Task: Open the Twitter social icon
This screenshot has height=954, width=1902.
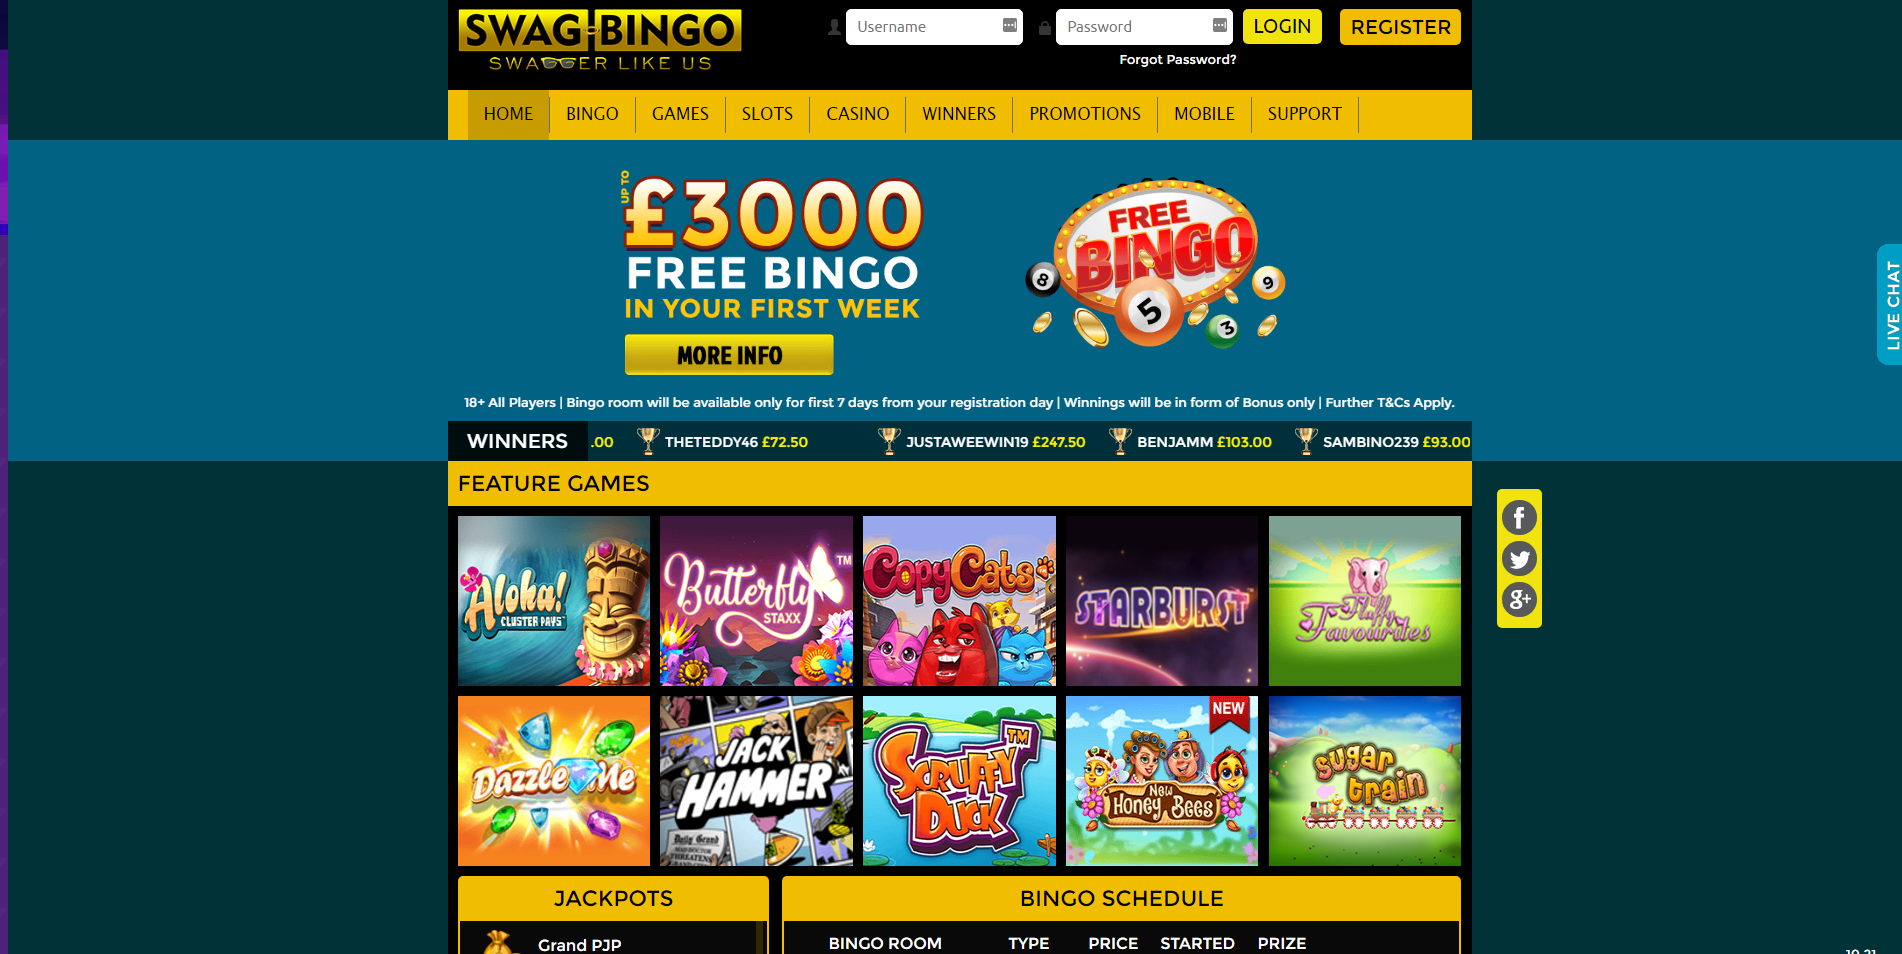Action: coord(1519,559)
